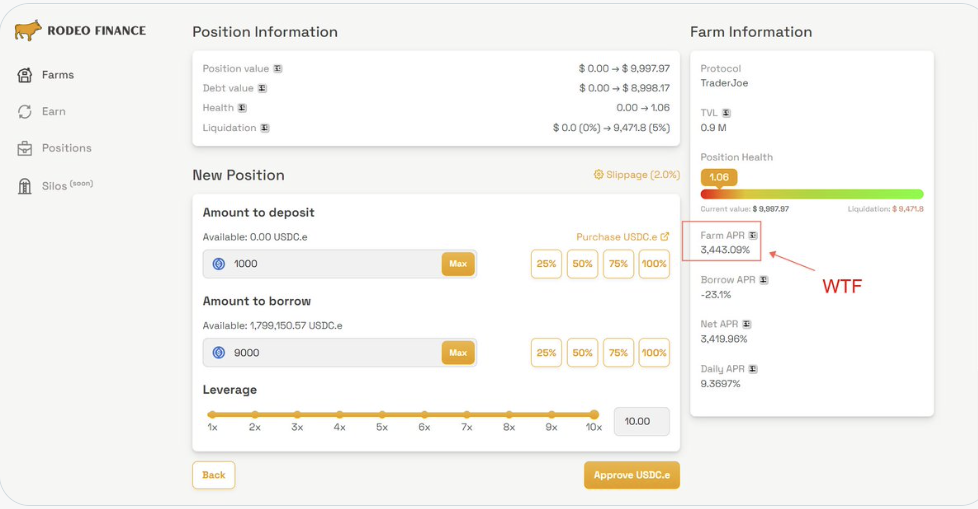978x509 pixels.
Task: Click the Approve USDC.e button
Action: pyautogui.click(x=631, y=475)
